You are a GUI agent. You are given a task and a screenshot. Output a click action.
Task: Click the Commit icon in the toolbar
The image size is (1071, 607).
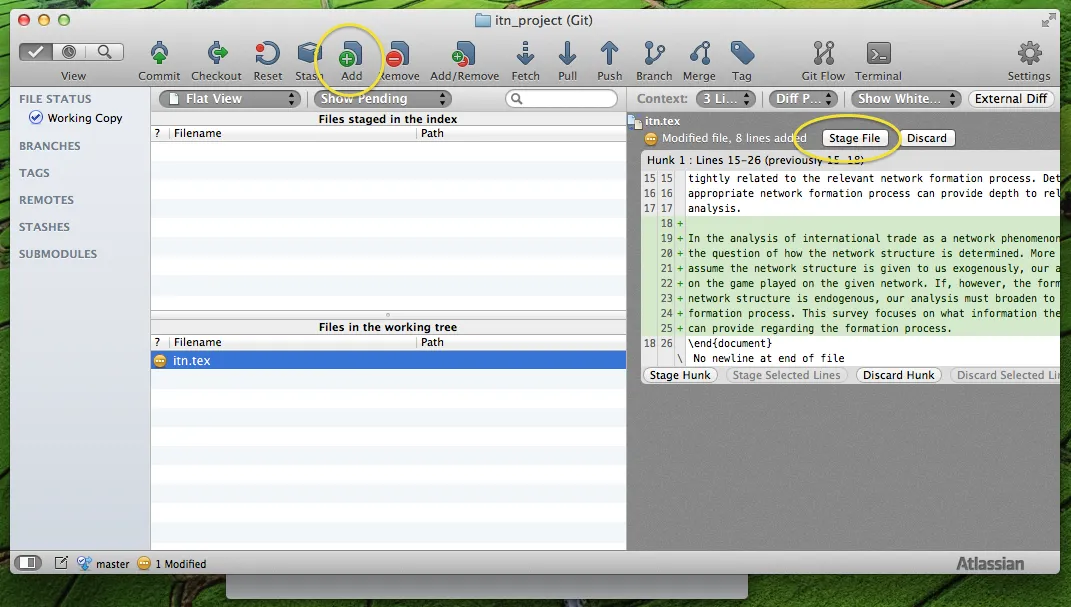coord(158,54)
